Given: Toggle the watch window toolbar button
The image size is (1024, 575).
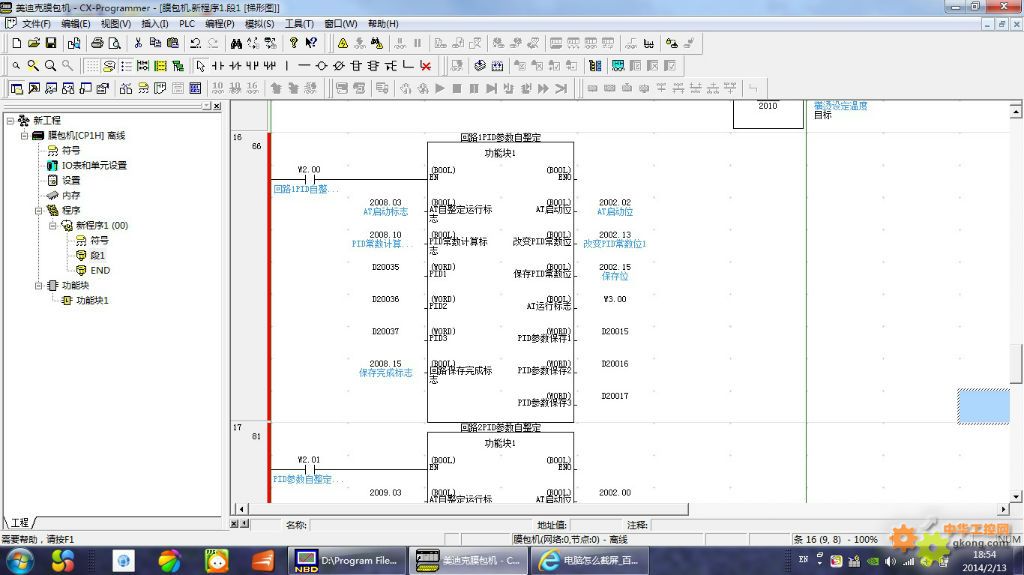Looking at the screenshot, I should tap(51, 88).
